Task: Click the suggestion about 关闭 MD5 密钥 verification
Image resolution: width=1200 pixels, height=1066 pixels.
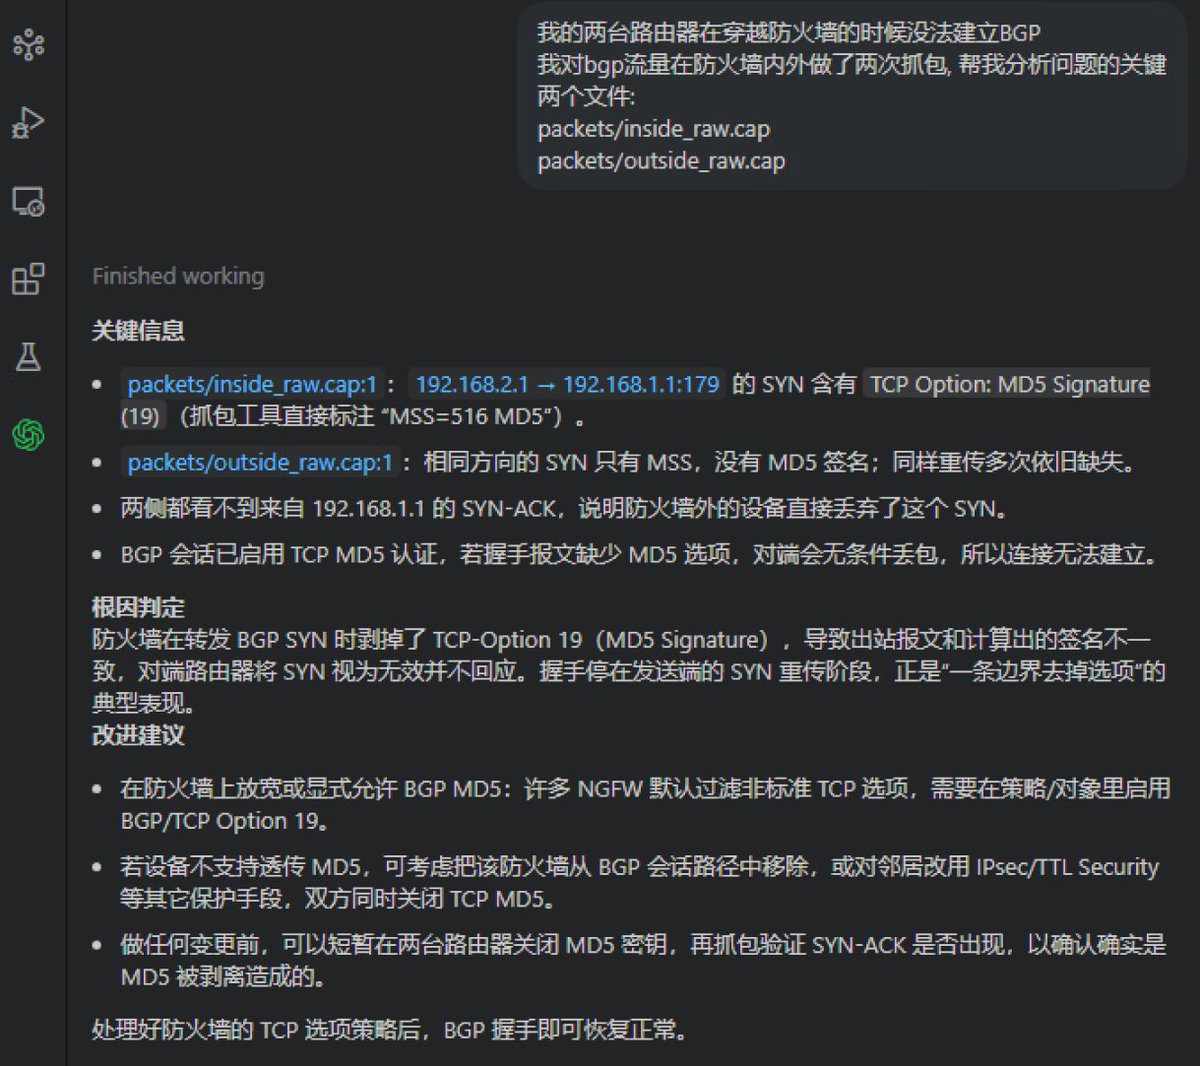Action: click(644, 960)
